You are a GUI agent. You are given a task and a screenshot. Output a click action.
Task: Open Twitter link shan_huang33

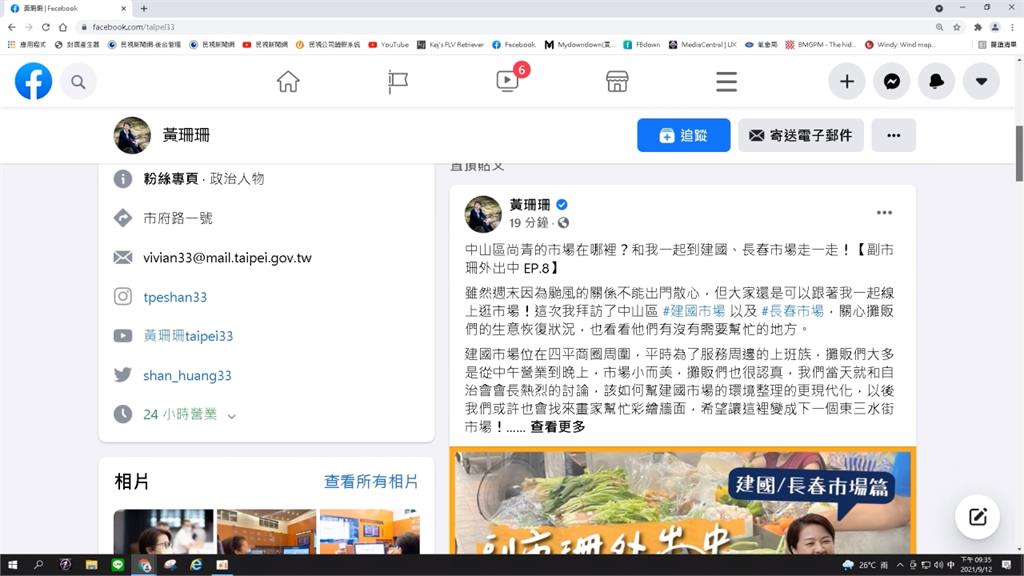click(187, 376)
